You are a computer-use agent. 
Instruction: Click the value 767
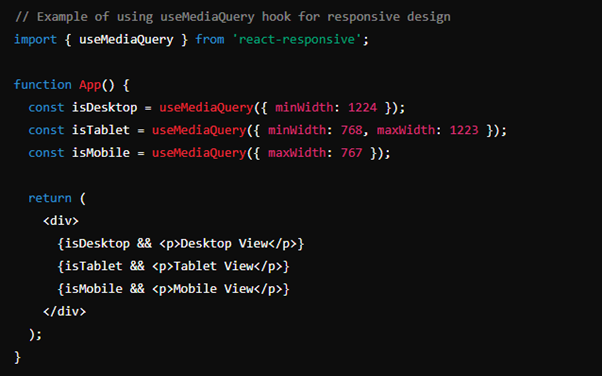[351, 152]
